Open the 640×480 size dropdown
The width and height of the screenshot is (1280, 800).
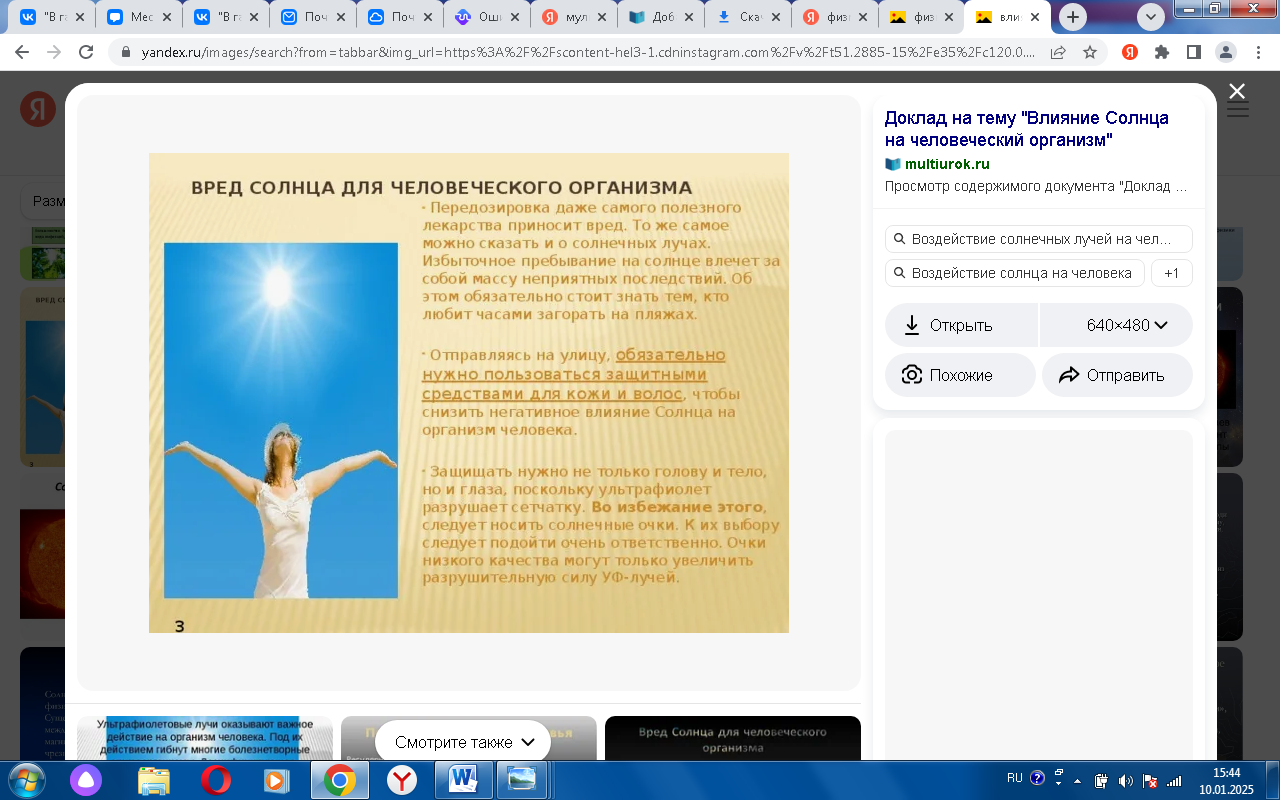[1117, 325]
